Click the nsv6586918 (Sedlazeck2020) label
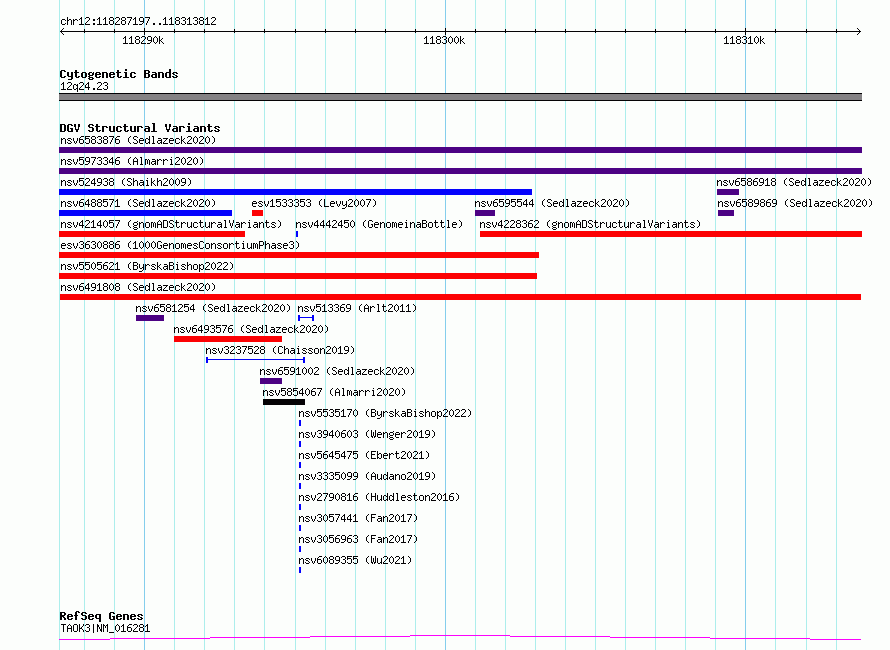Screen dimensions: 890x650 pos(794,182)
